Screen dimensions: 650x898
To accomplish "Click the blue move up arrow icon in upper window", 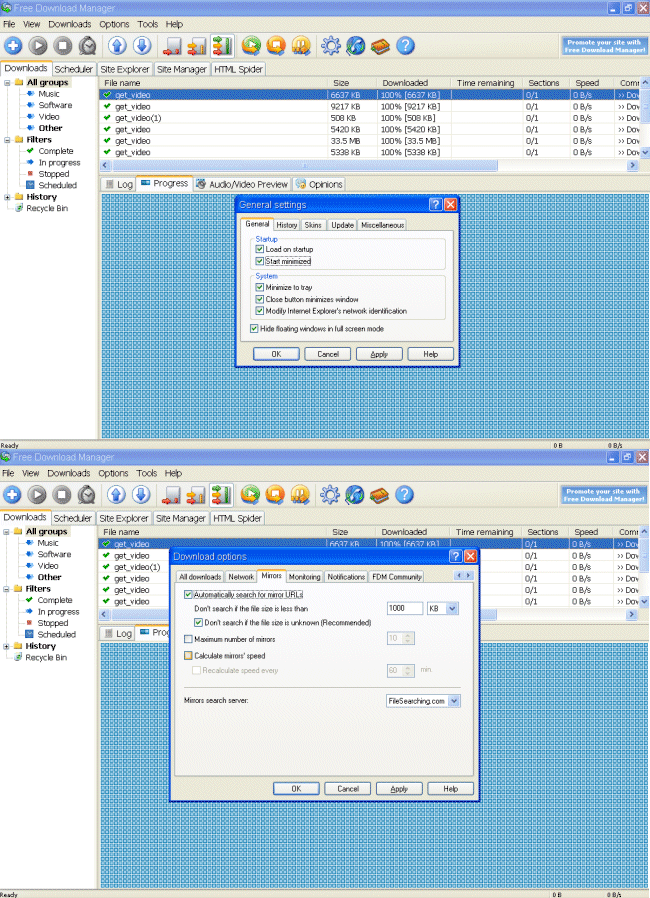I will tap(117, 46).
